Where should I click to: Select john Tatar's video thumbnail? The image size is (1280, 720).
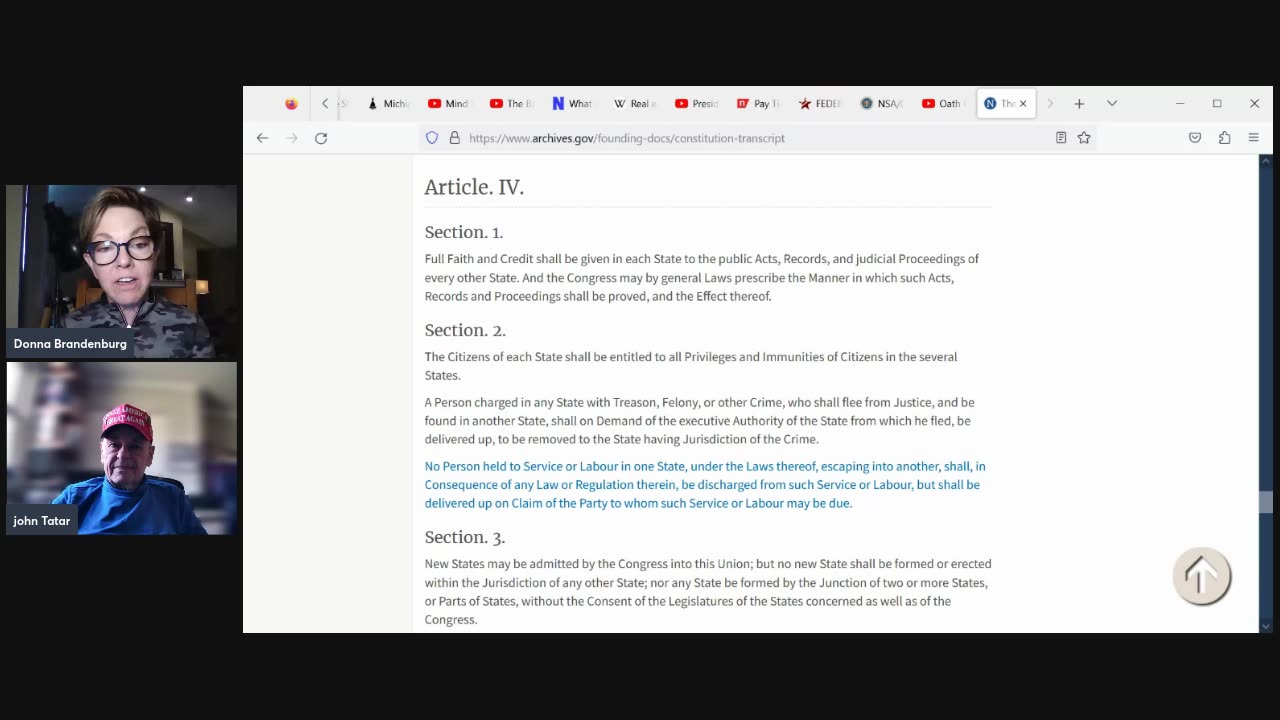click(x=122, y=448)
